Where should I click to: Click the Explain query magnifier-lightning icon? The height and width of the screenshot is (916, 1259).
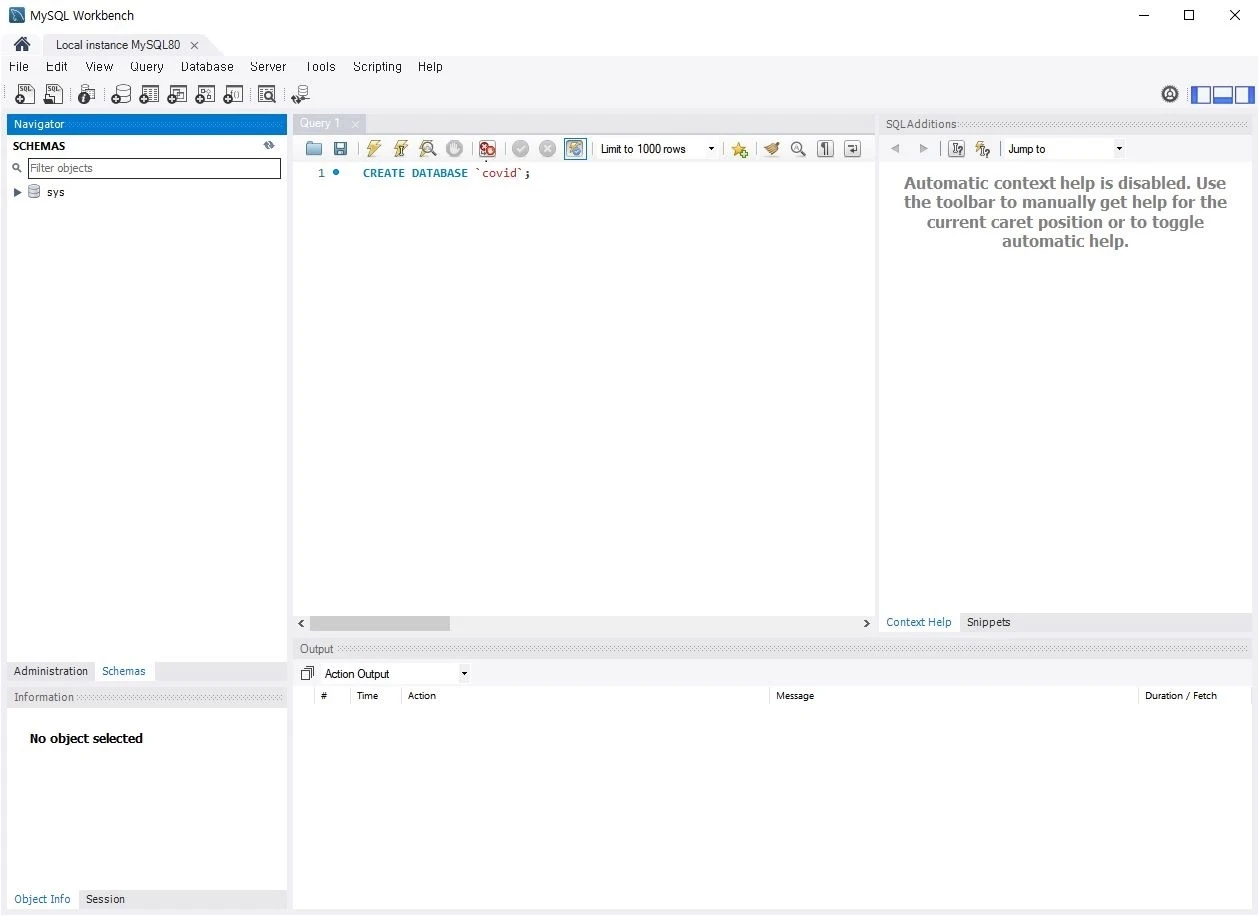pos(428,149)
